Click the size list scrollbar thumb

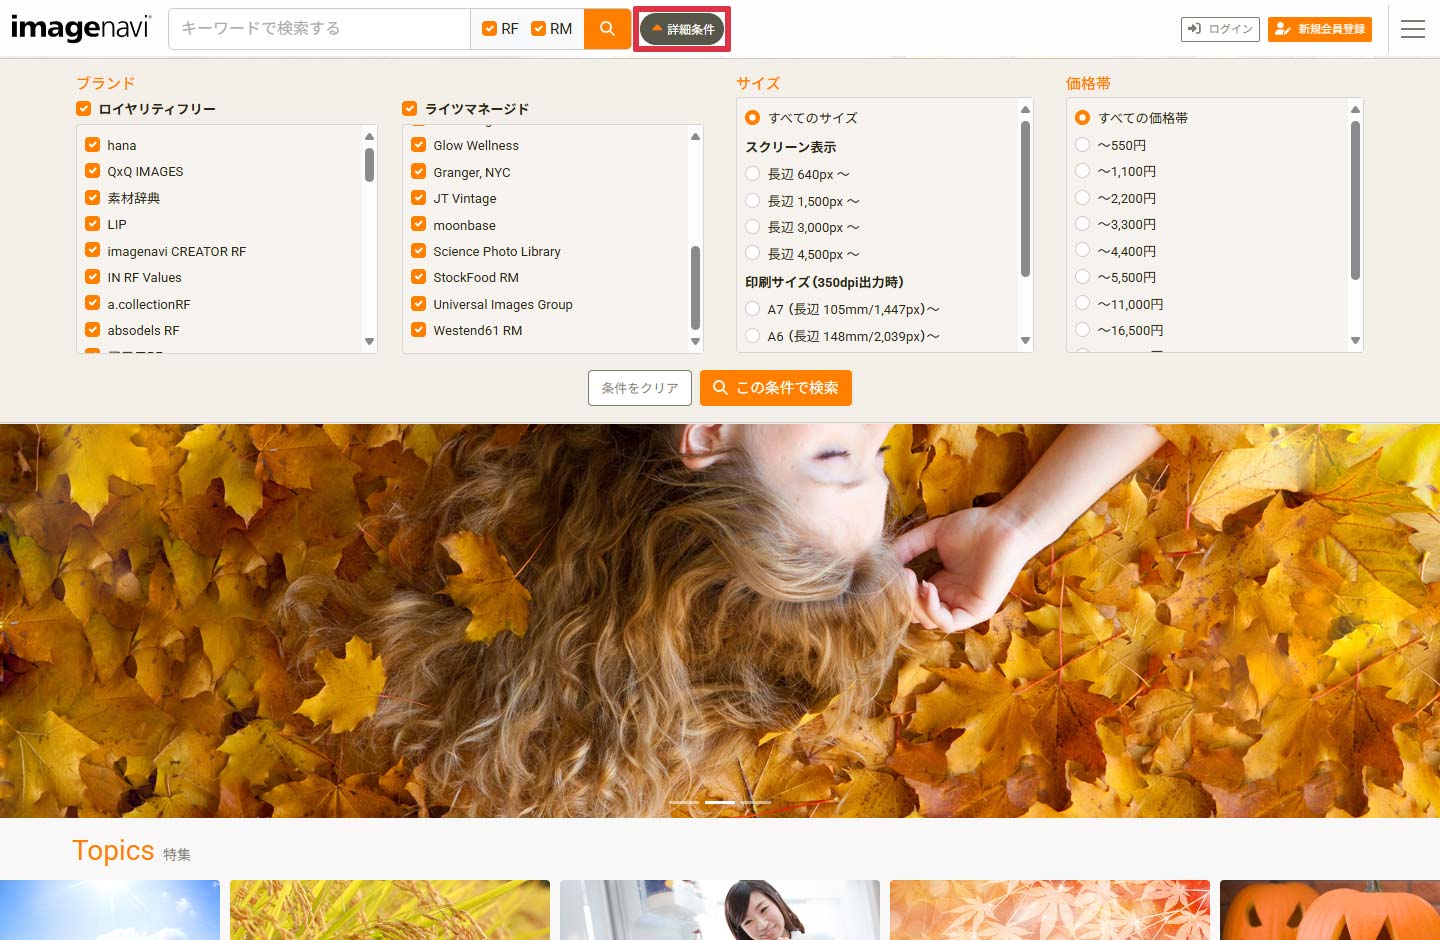point(1025,198)
